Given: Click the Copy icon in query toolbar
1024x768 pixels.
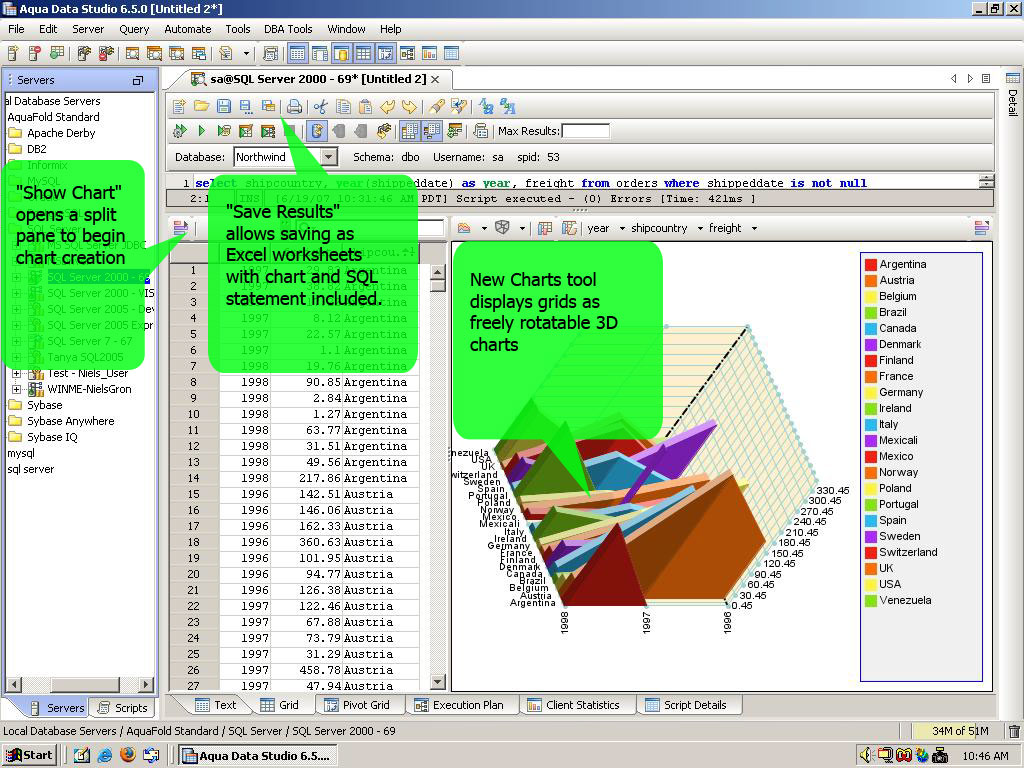Looking at the screenshot, I should coord(343,106).
